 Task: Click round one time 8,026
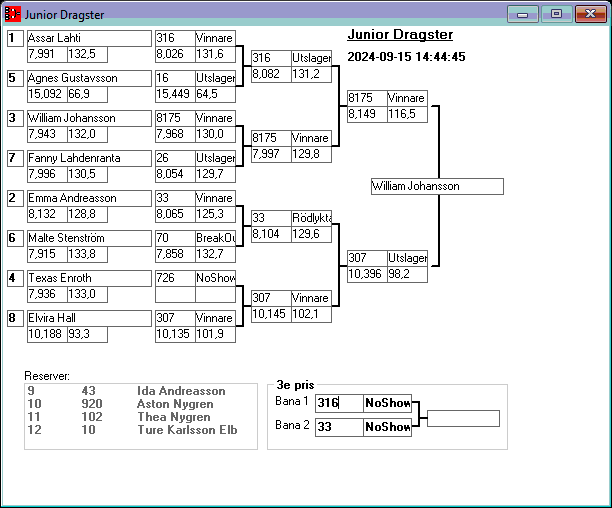coord(175,54)
